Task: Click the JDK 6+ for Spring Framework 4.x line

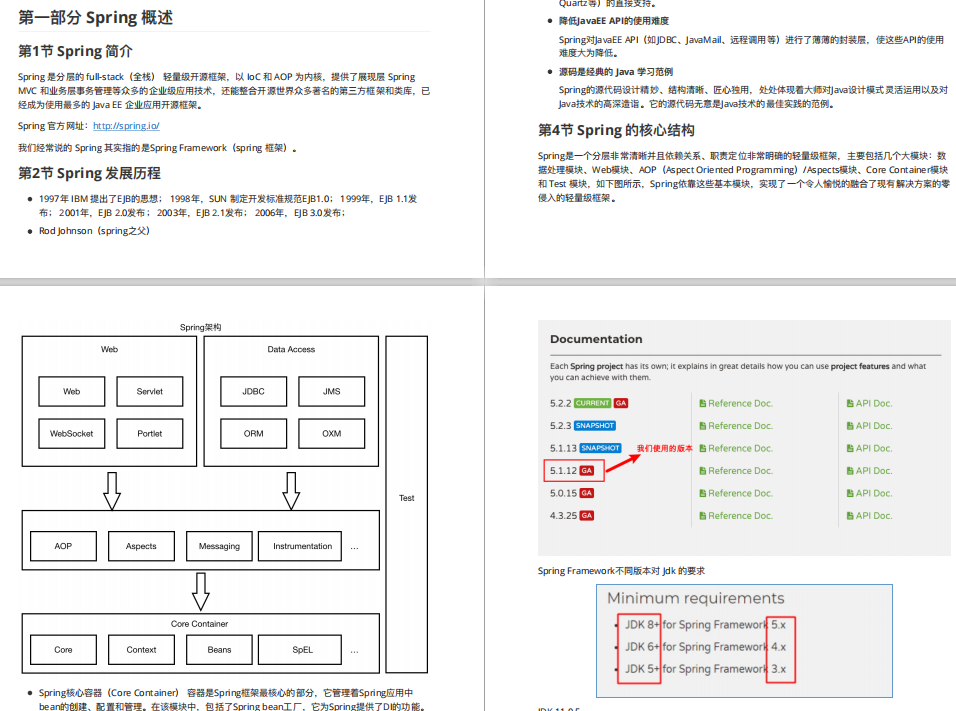Action: click(705, 646)
